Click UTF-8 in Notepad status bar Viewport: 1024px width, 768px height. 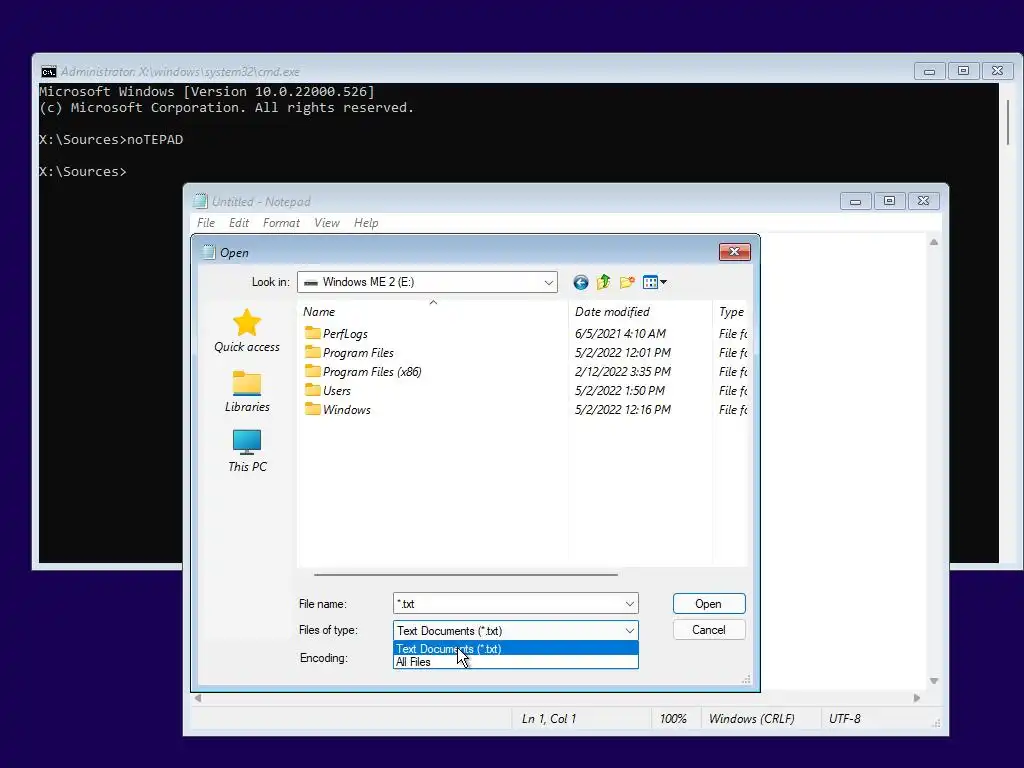844,718
